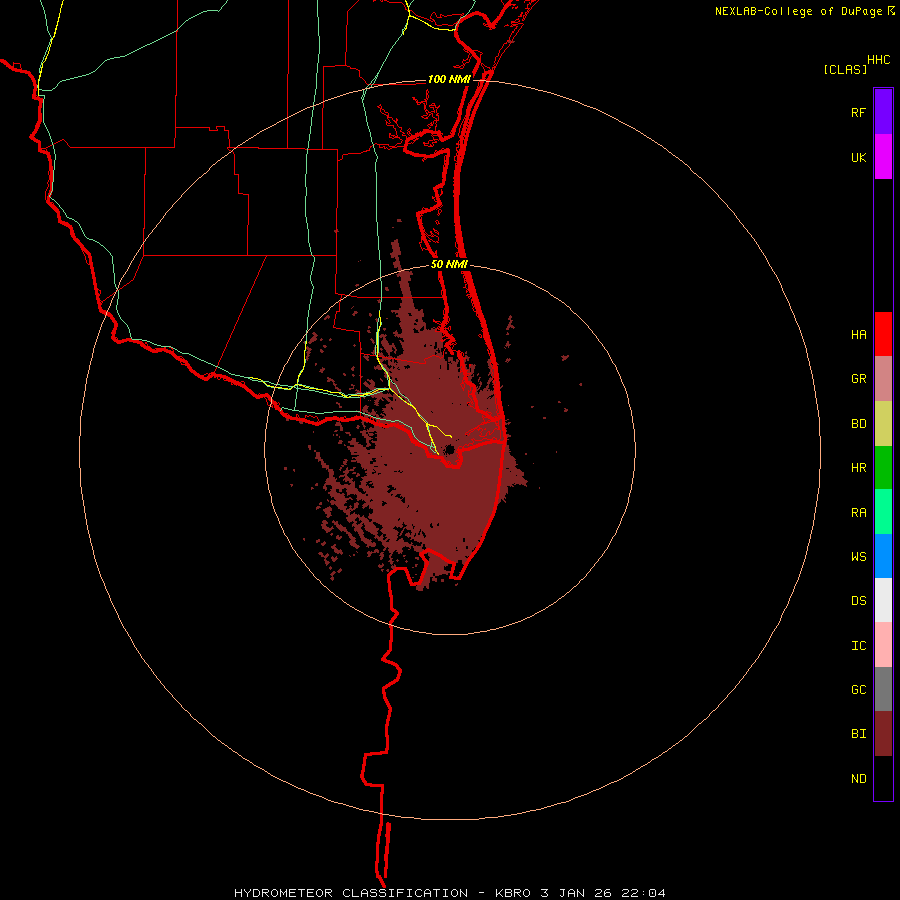Click the WS legend label
Image resolution: width=900 pixels, height=900 pixels.
click(858, 557)
